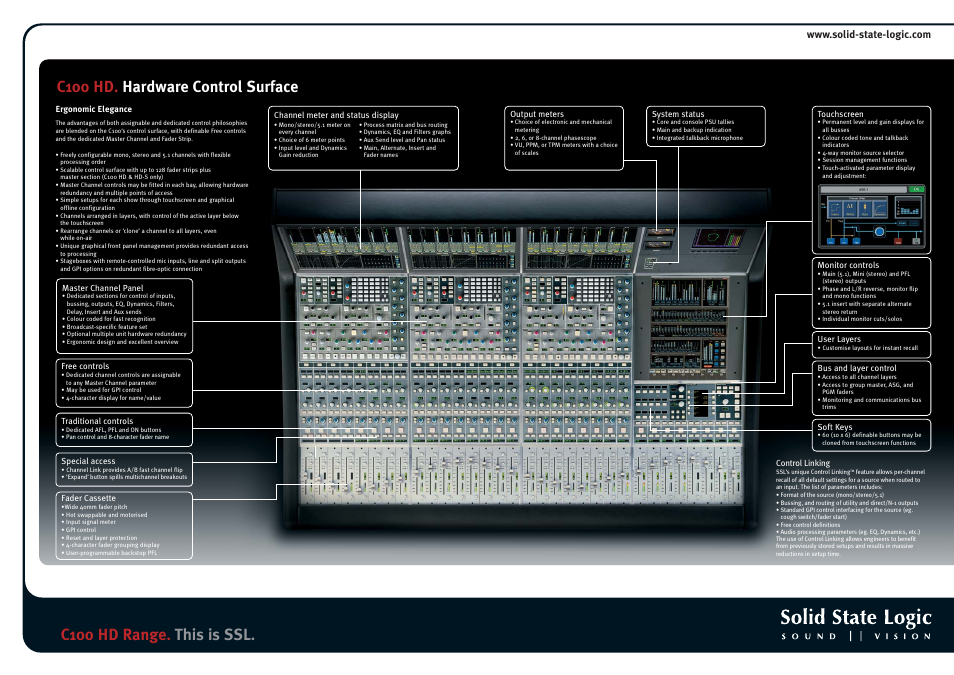
Task: Click the "User Layers" heading
Action: click(x=838, y=339)
